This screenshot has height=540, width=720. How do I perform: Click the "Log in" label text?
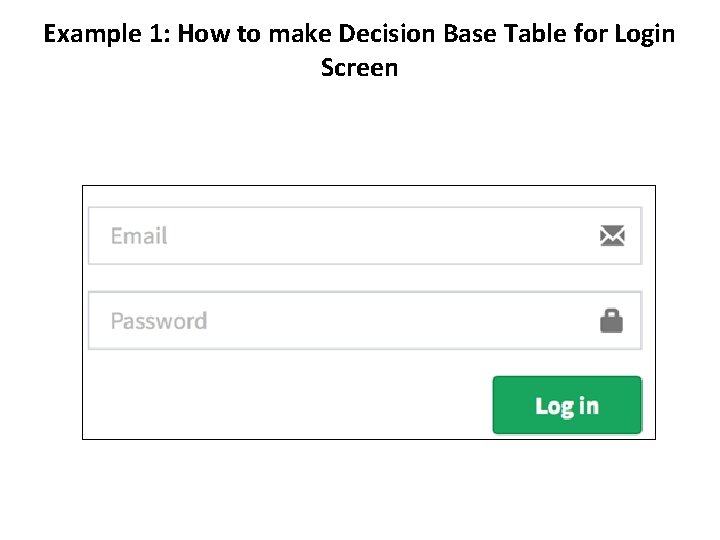pyautogui.click(x=567, y=405)
